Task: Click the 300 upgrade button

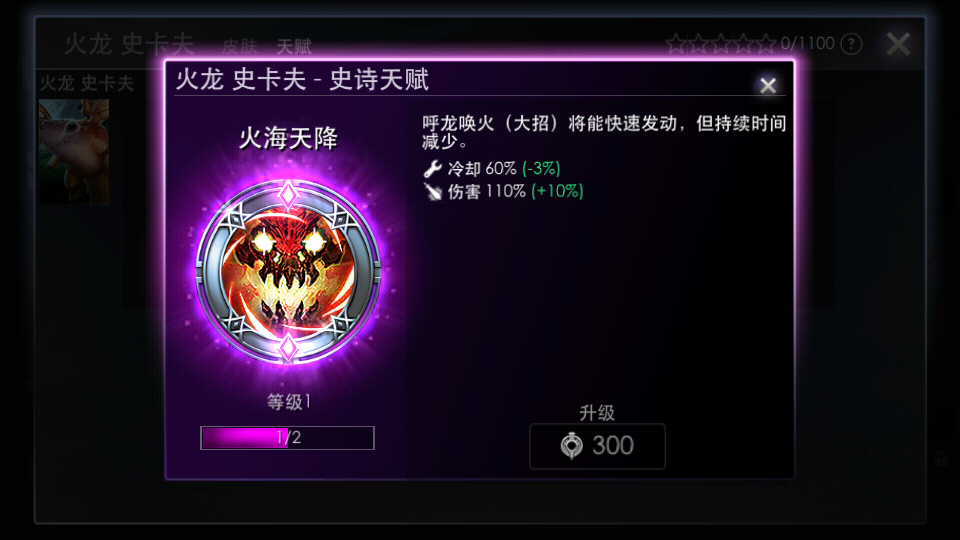Action: 597,446
